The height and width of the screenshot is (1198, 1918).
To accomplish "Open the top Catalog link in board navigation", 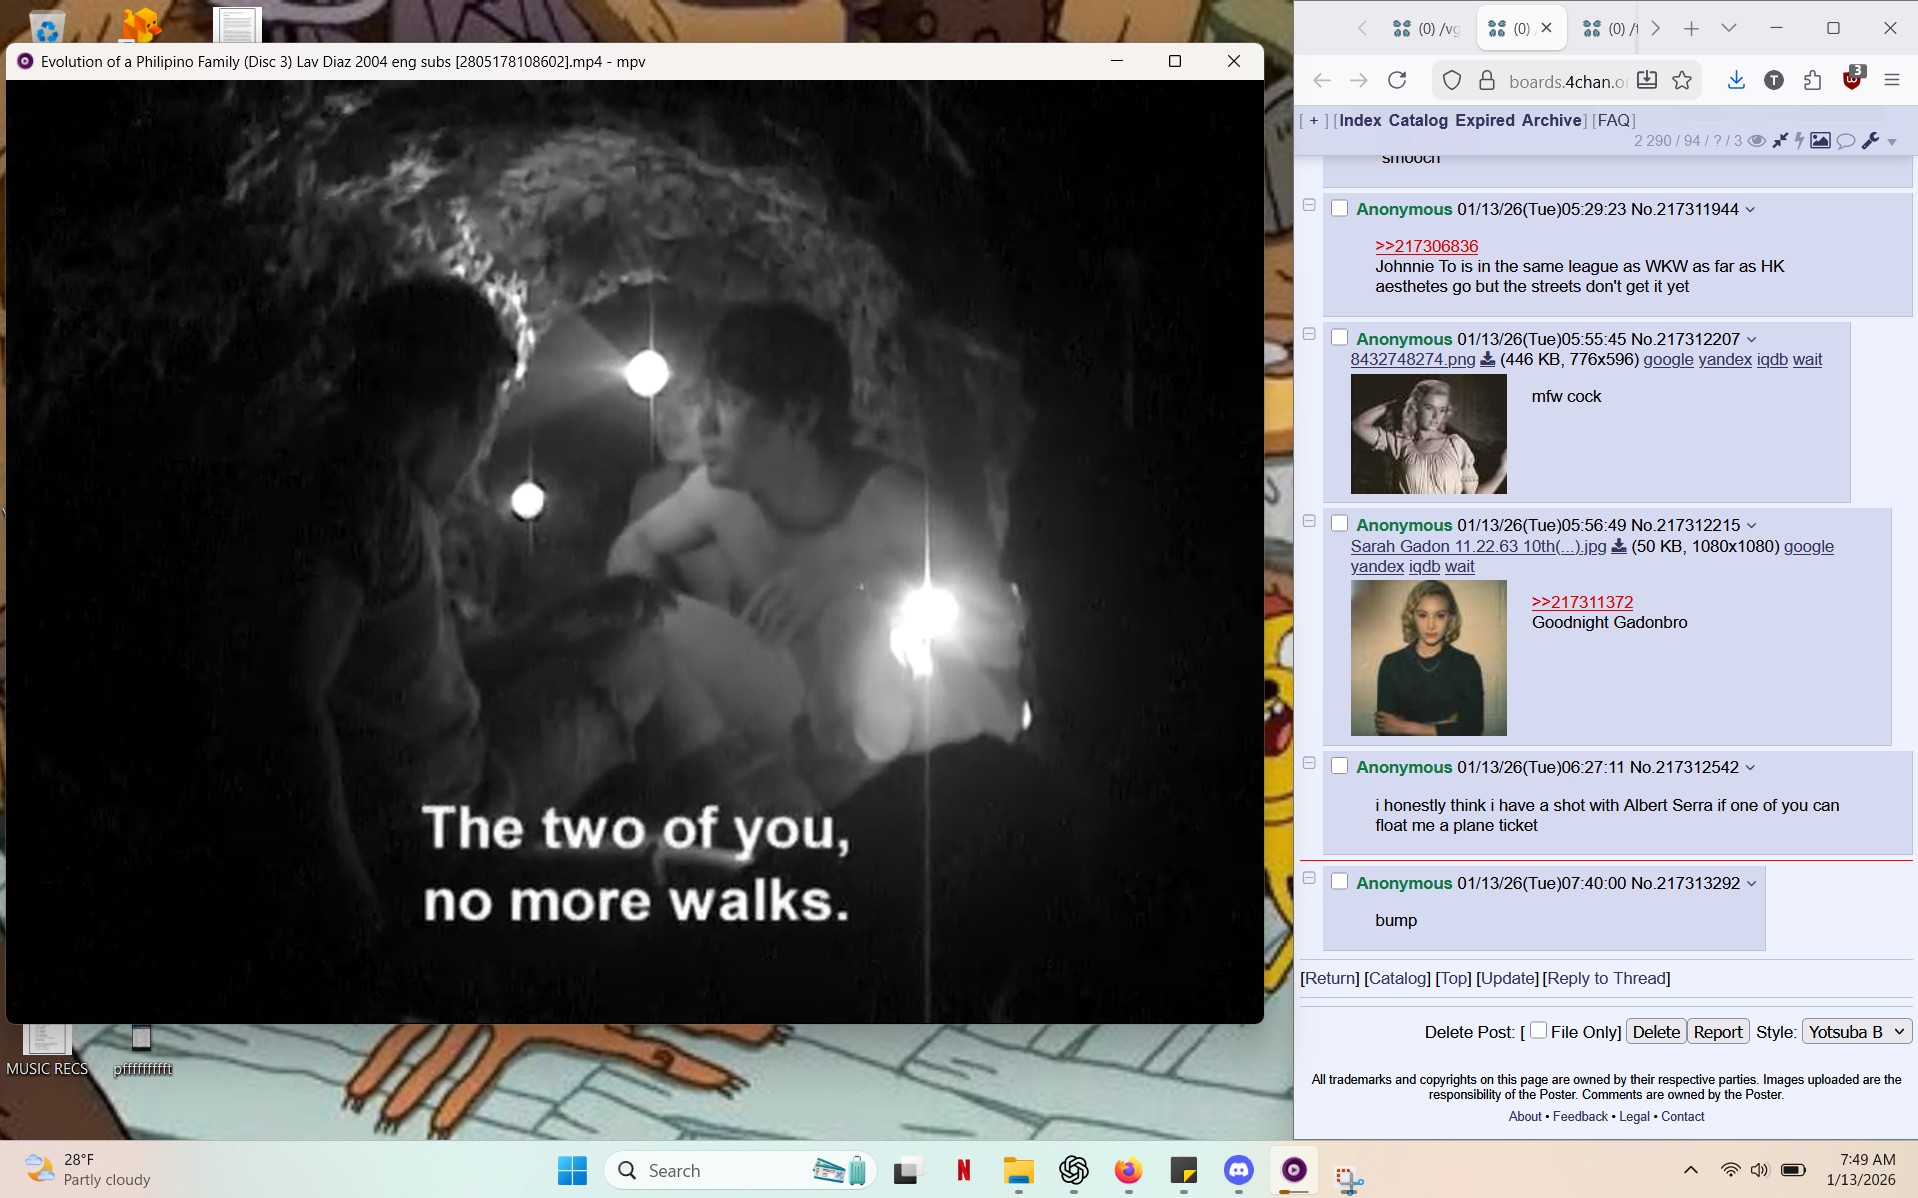I will pyautogui.click(x=1418, y=120).
